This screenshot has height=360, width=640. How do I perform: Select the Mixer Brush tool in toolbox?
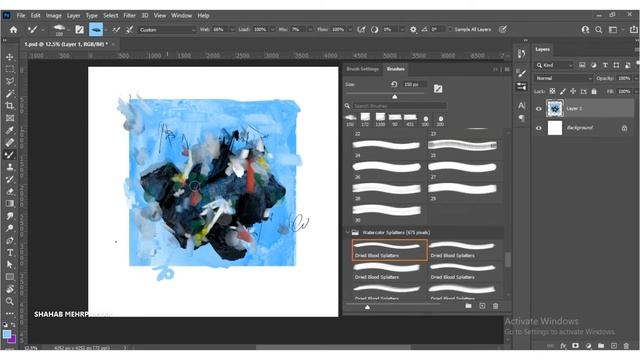(9, 155)
